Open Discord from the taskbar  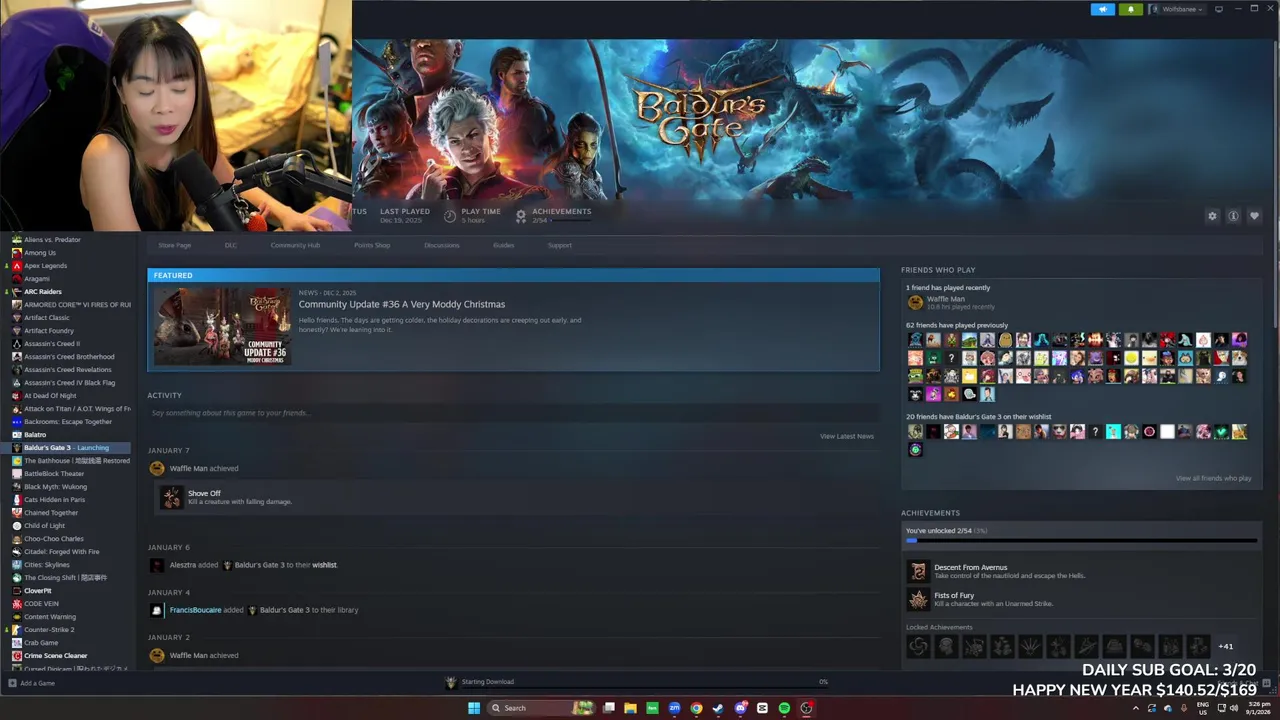click(x=740, y=708)
